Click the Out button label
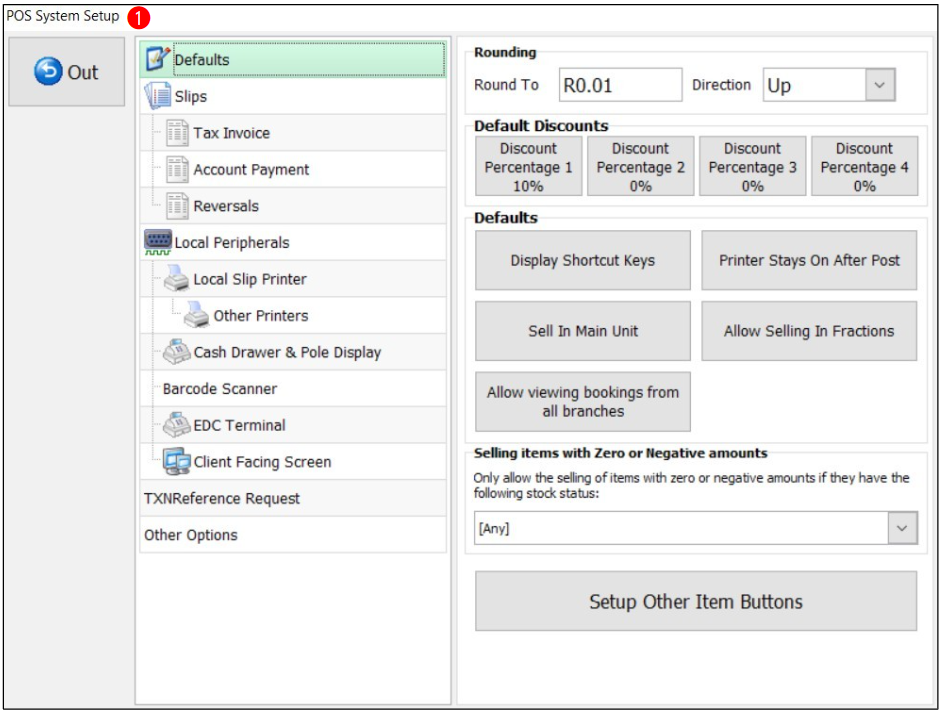Screen dimensions: 941x713 pyautogui.click(x=83, y=73)
